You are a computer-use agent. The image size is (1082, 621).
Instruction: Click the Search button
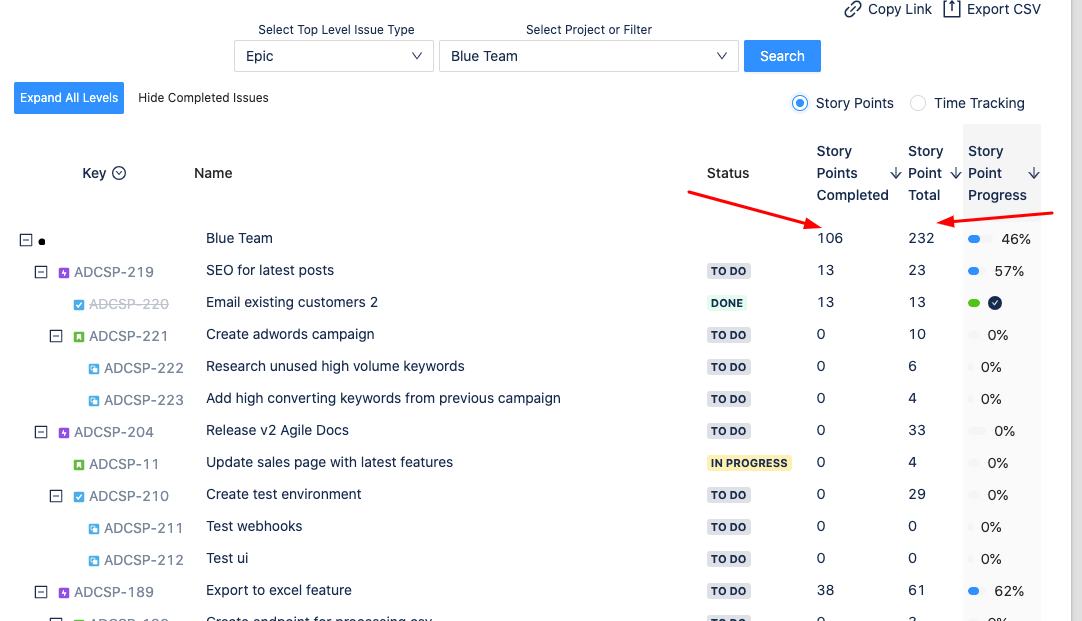(782, 56)
